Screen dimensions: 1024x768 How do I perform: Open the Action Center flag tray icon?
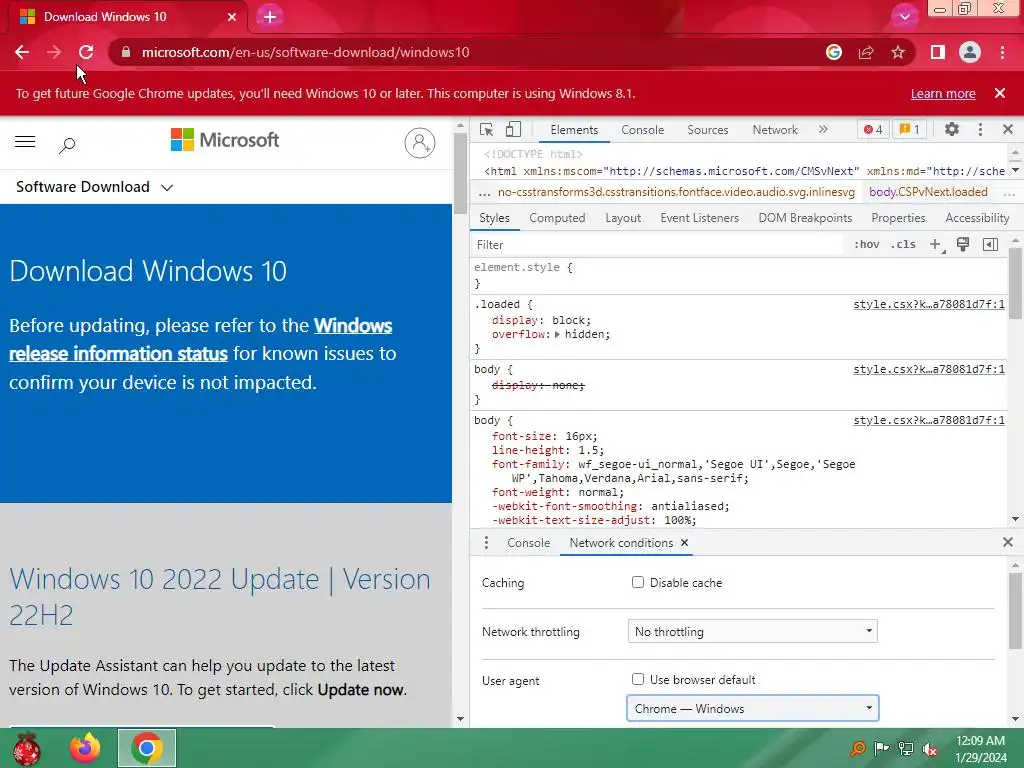point(882,748)
